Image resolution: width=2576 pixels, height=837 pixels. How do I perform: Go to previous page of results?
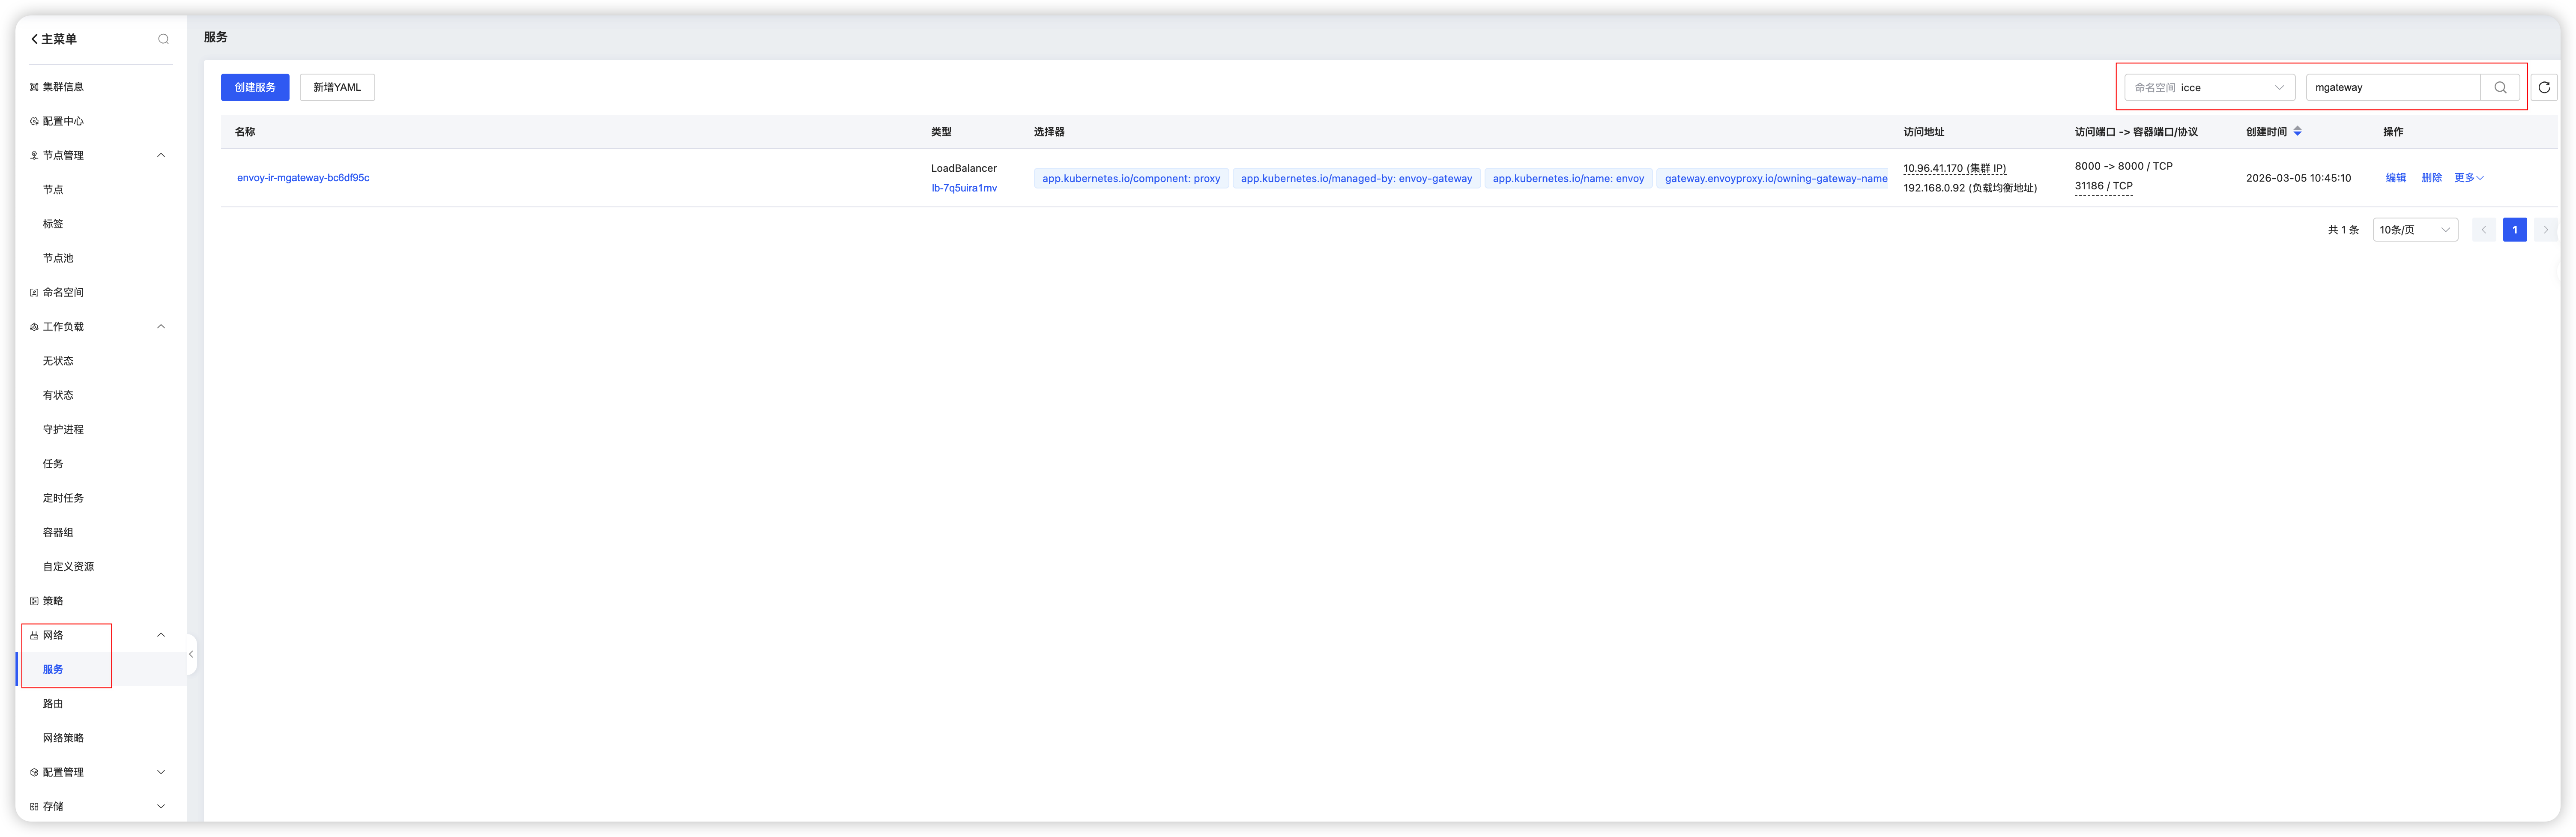[2483, 230]
